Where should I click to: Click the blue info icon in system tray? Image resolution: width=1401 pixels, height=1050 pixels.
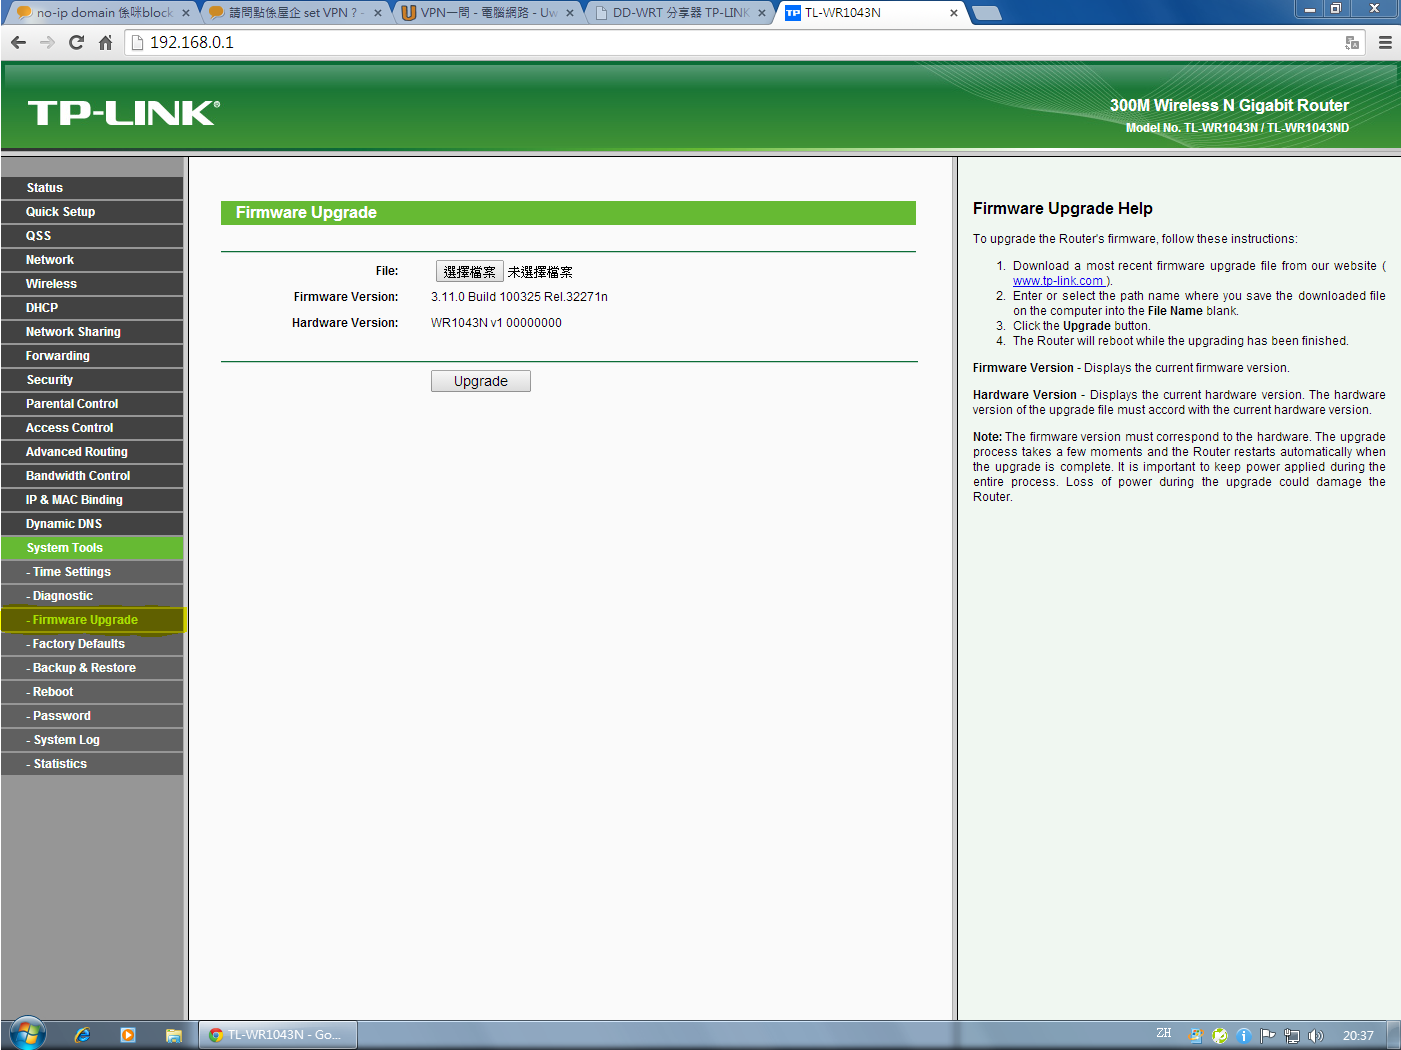pyautogui.click(x=1244, y=1036)
